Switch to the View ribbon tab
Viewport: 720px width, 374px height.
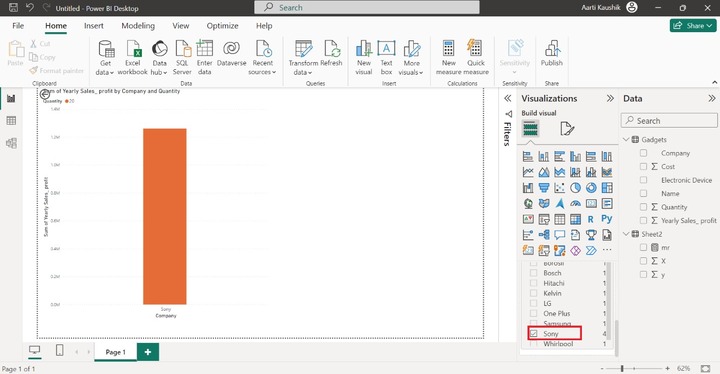(x=180, y=26)
